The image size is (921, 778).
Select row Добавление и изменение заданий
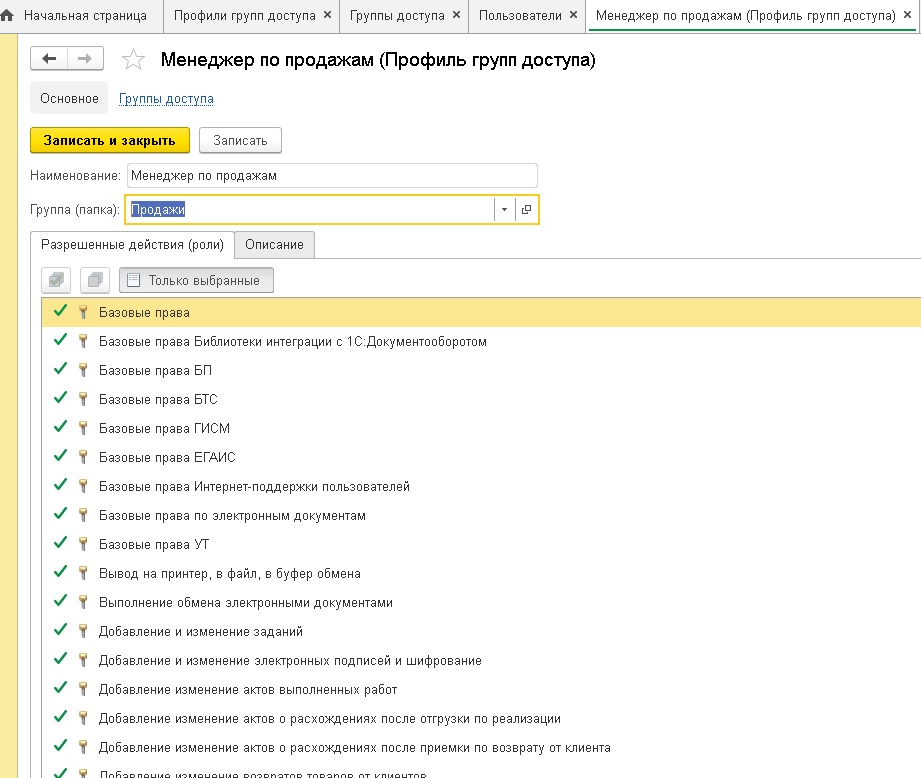coord(481,631)
